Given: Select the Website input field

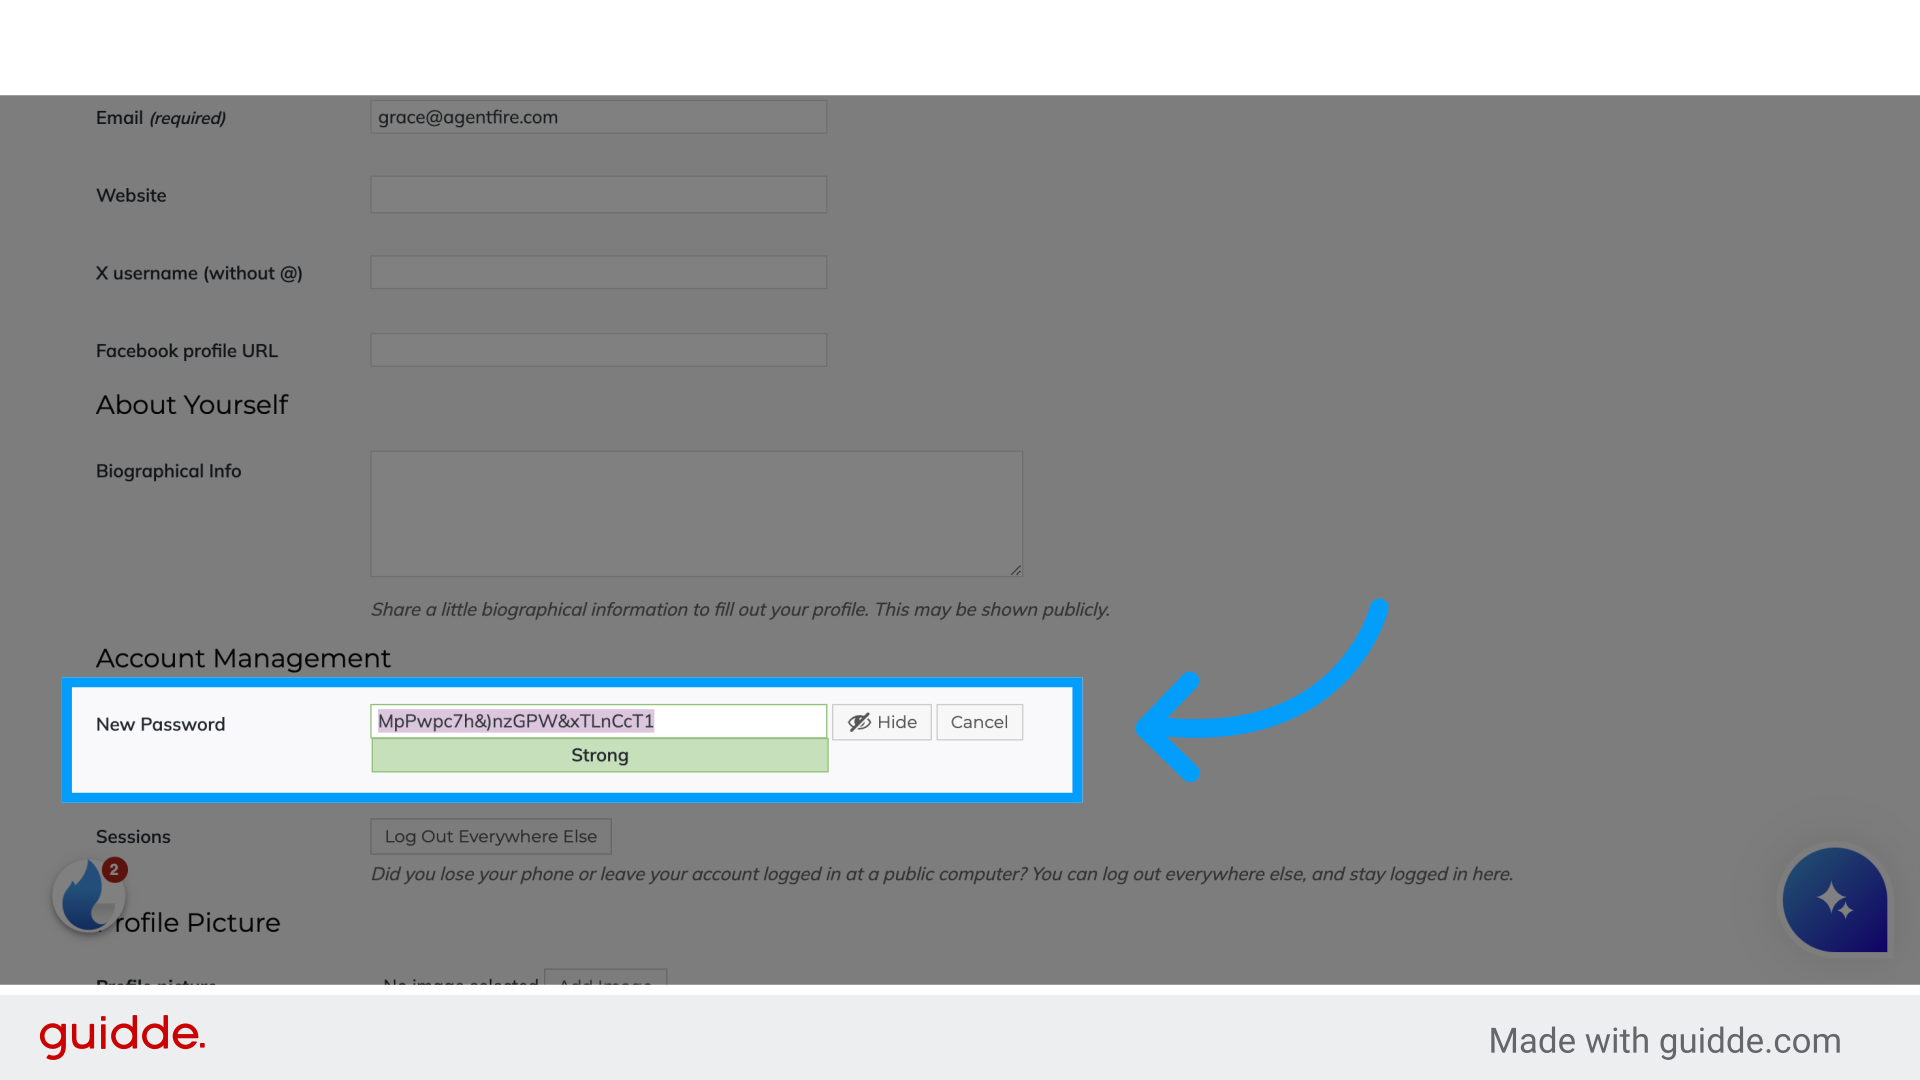Looking at the screenshot, I should click(x=598, y=194).
